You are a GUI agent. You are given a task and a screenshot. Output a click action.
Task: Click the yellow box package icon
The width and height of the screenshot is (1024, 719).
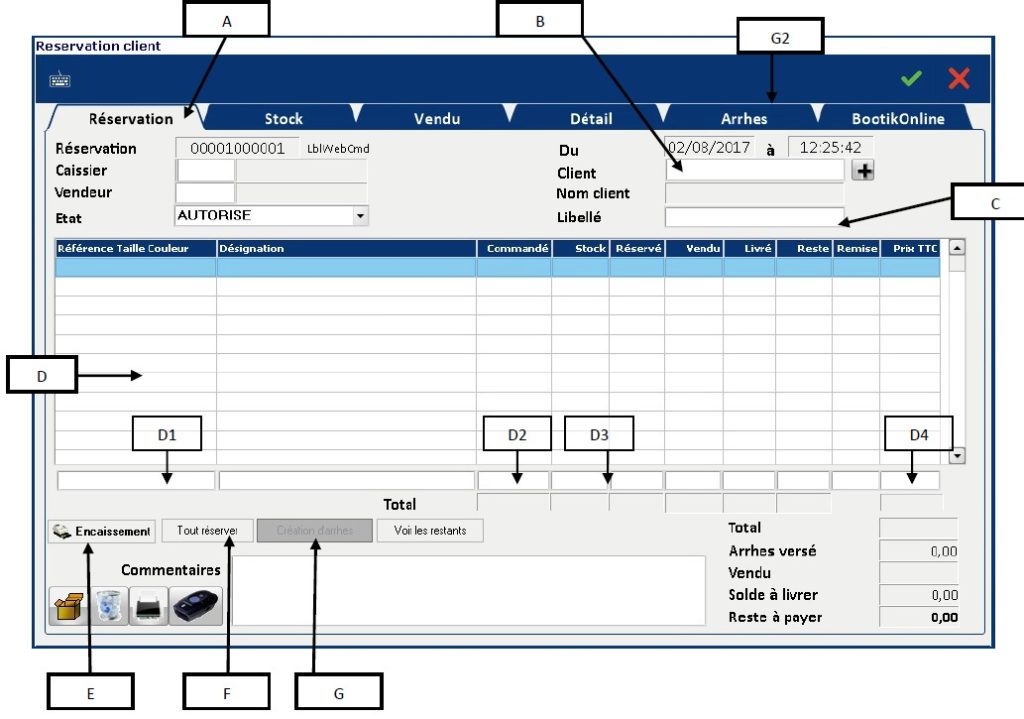[x=69, y=606]
